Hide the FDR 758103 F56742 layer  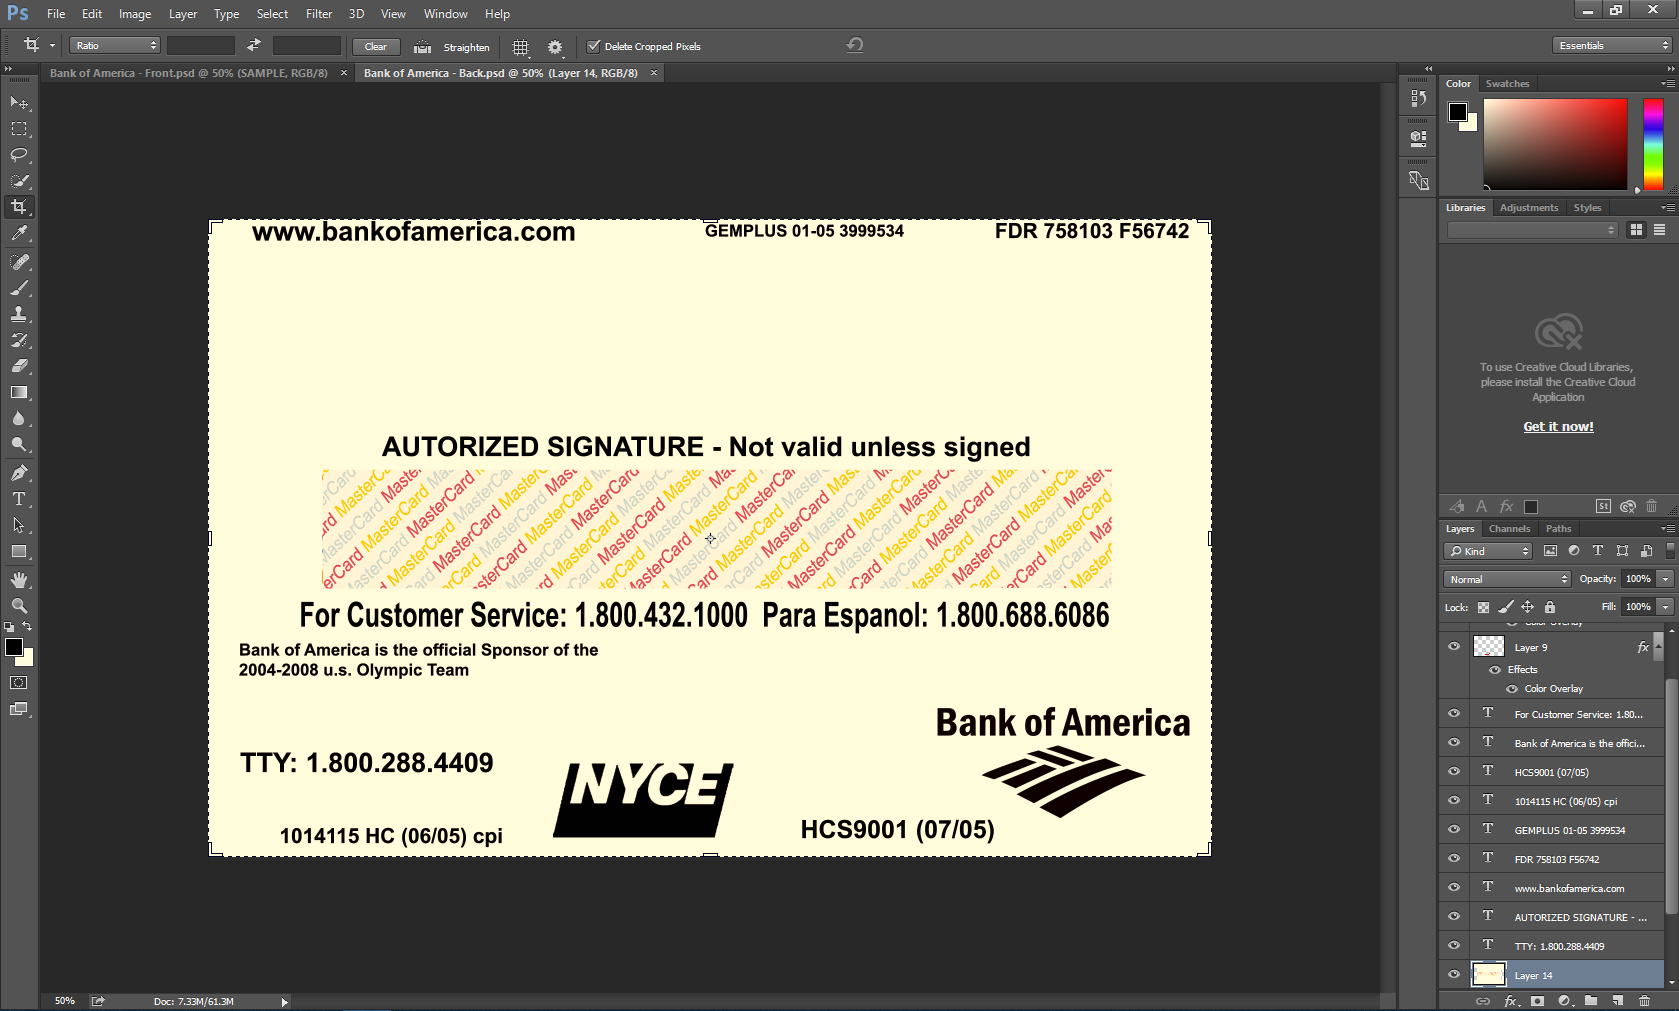coord(1454,858)
